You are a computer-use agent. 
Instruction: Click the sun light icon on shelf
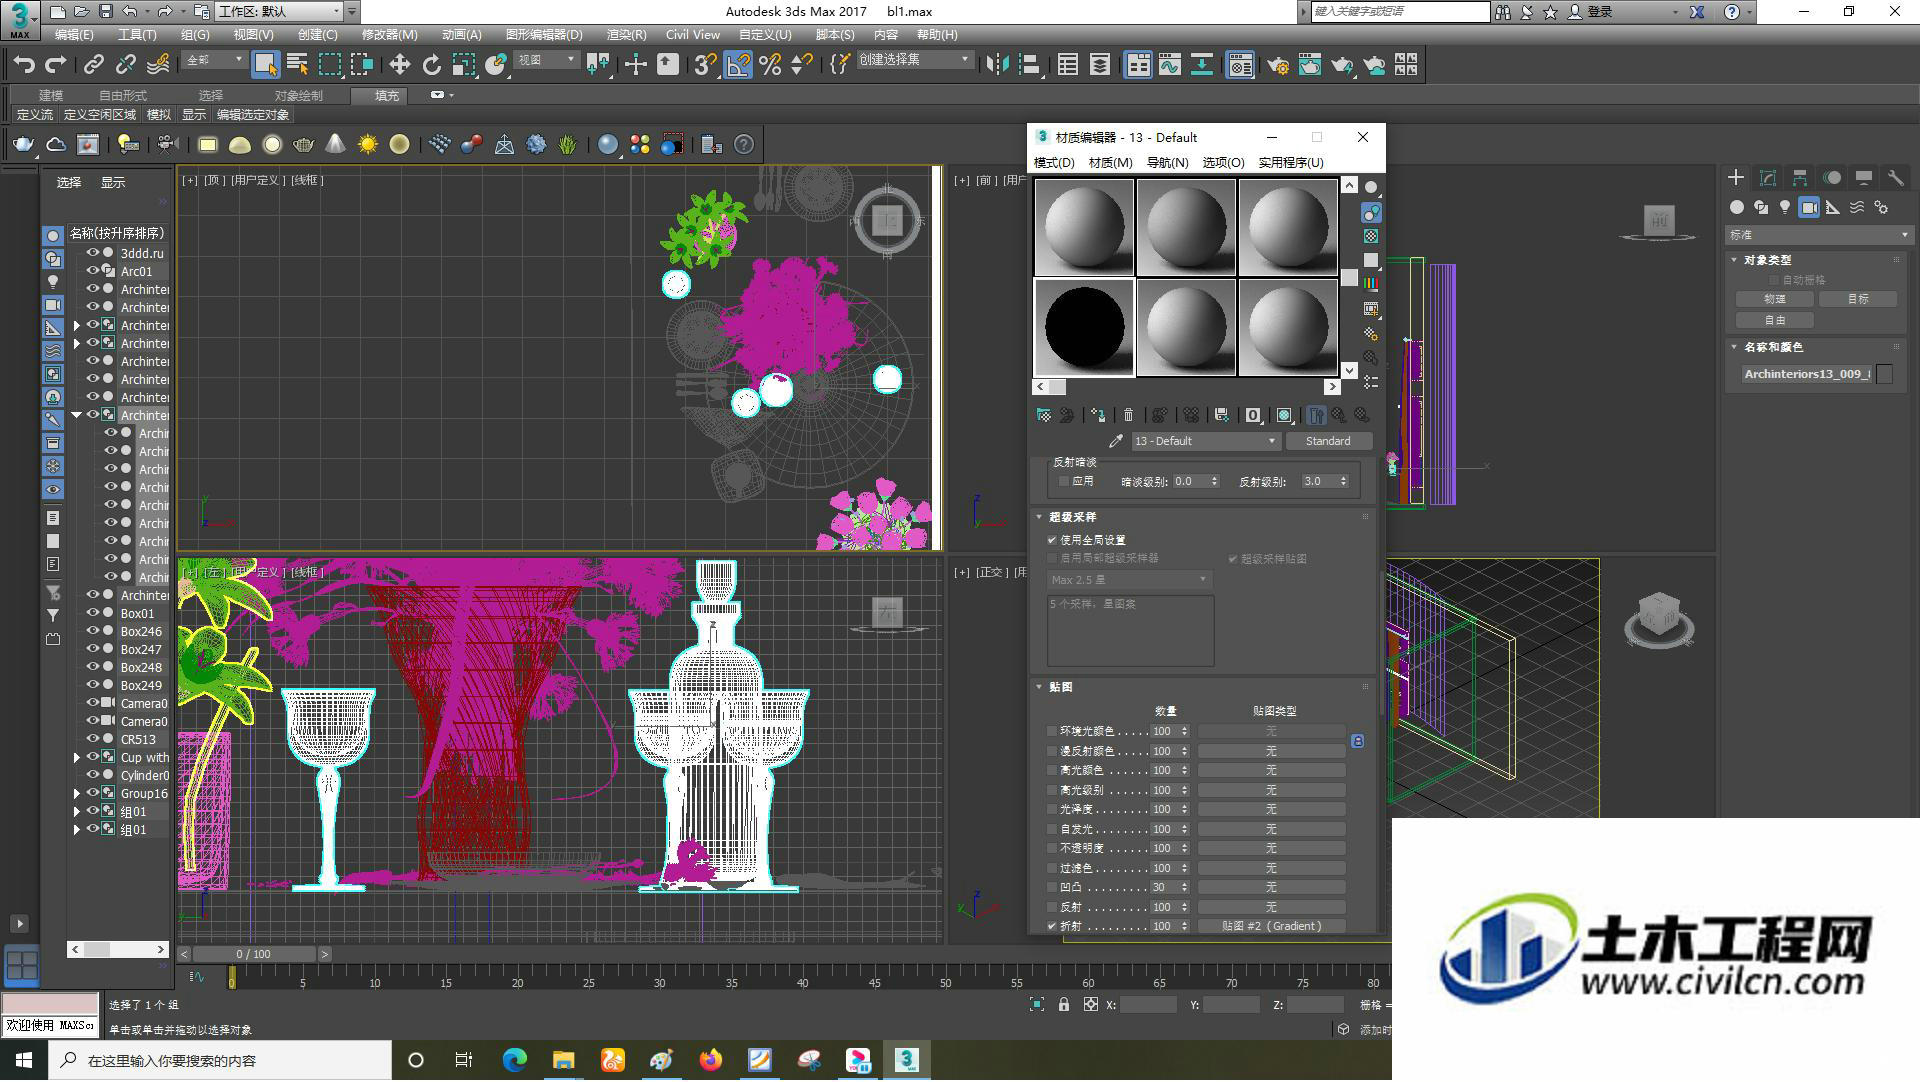(367, 145)
